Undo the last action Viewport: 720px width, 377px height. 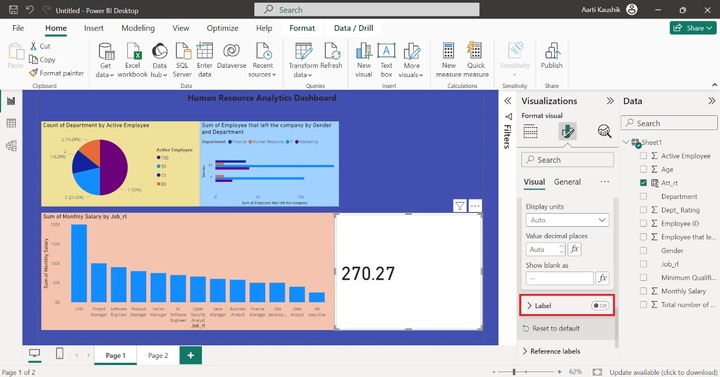(30, 10)
